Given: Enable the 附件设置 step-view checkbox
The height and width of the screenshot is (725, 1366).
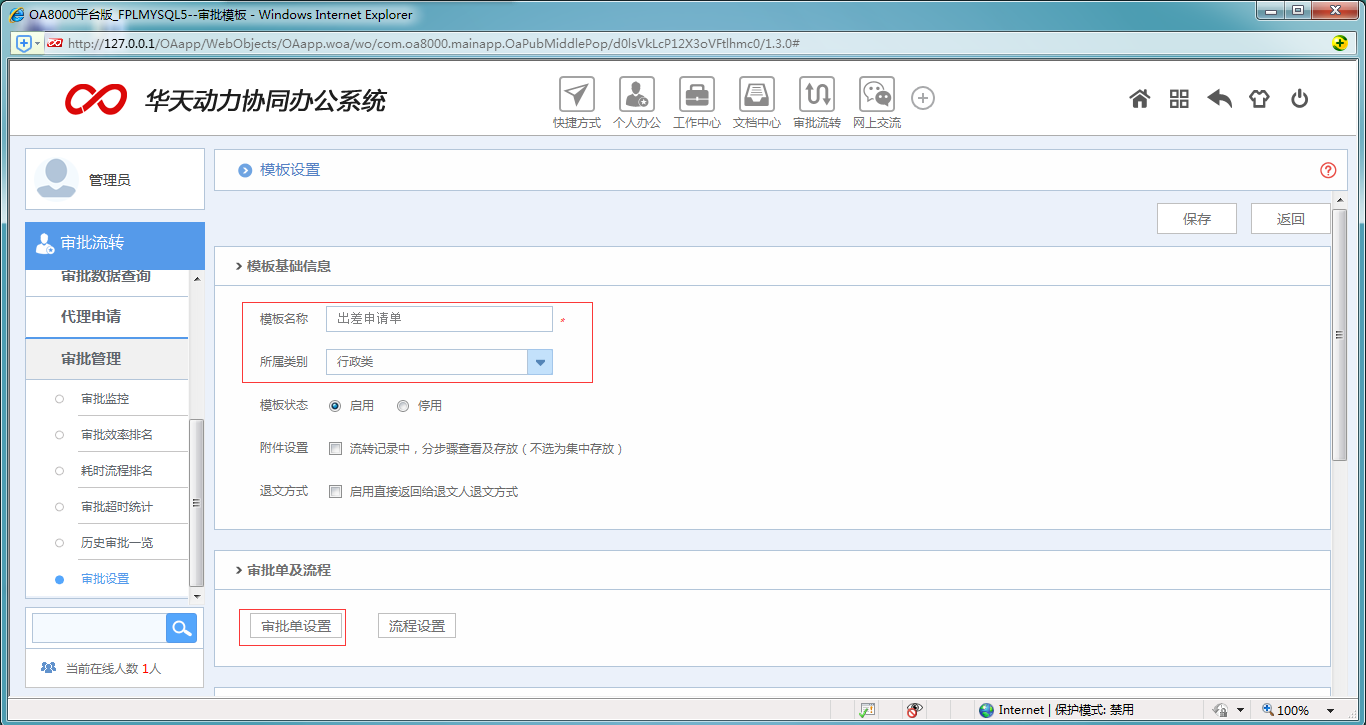Looking at the screenshot, I should [x=335, y=448].
